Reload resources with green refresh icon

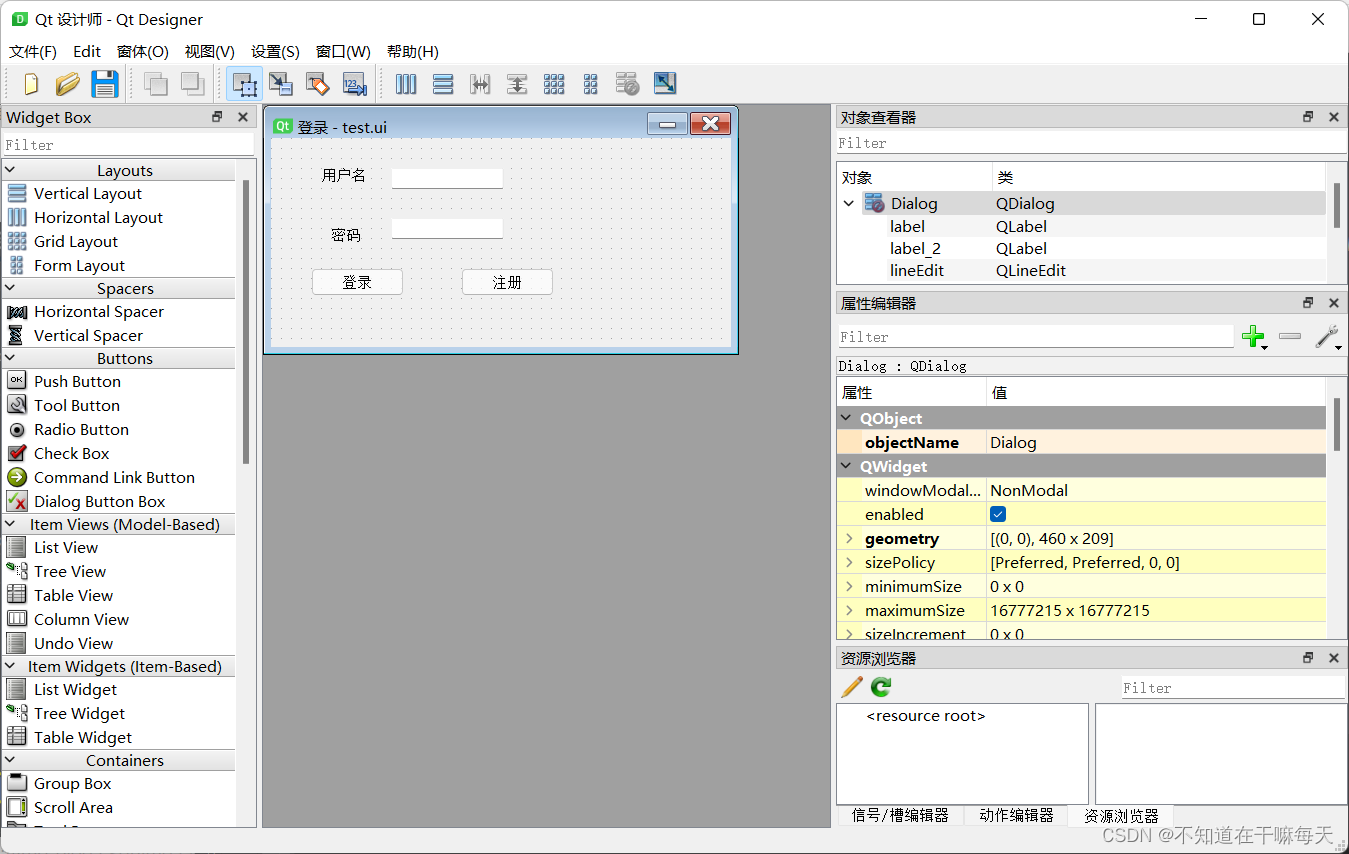click(881, 687)
